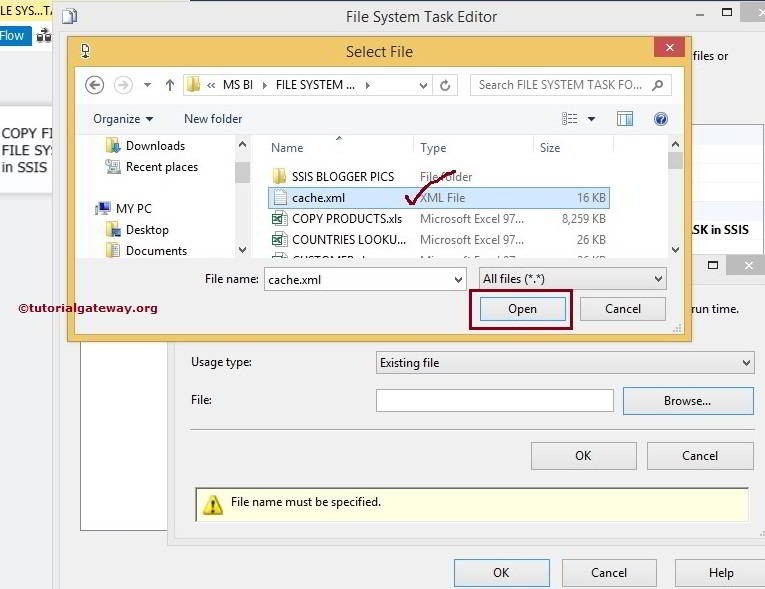Open view options dropdown arrow
Screen dimensions: 765x589
[591, 119]
